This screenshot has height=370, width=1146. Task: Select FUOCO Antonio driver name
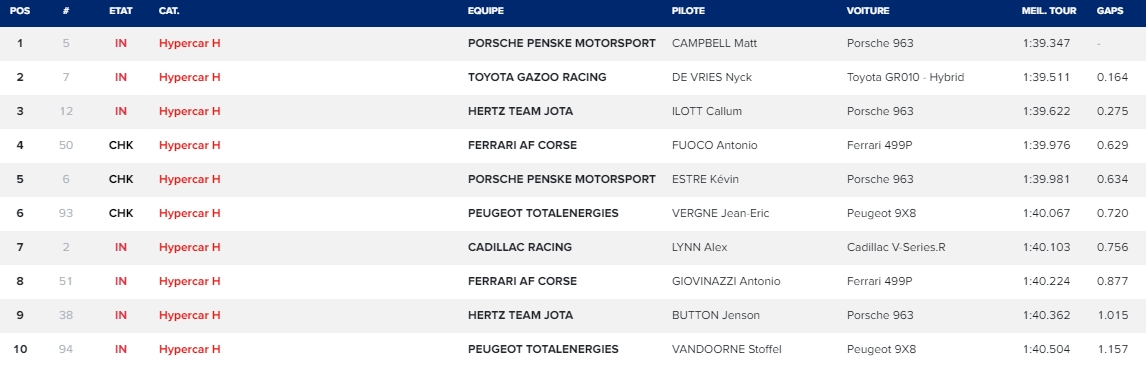tap(714, 146)
